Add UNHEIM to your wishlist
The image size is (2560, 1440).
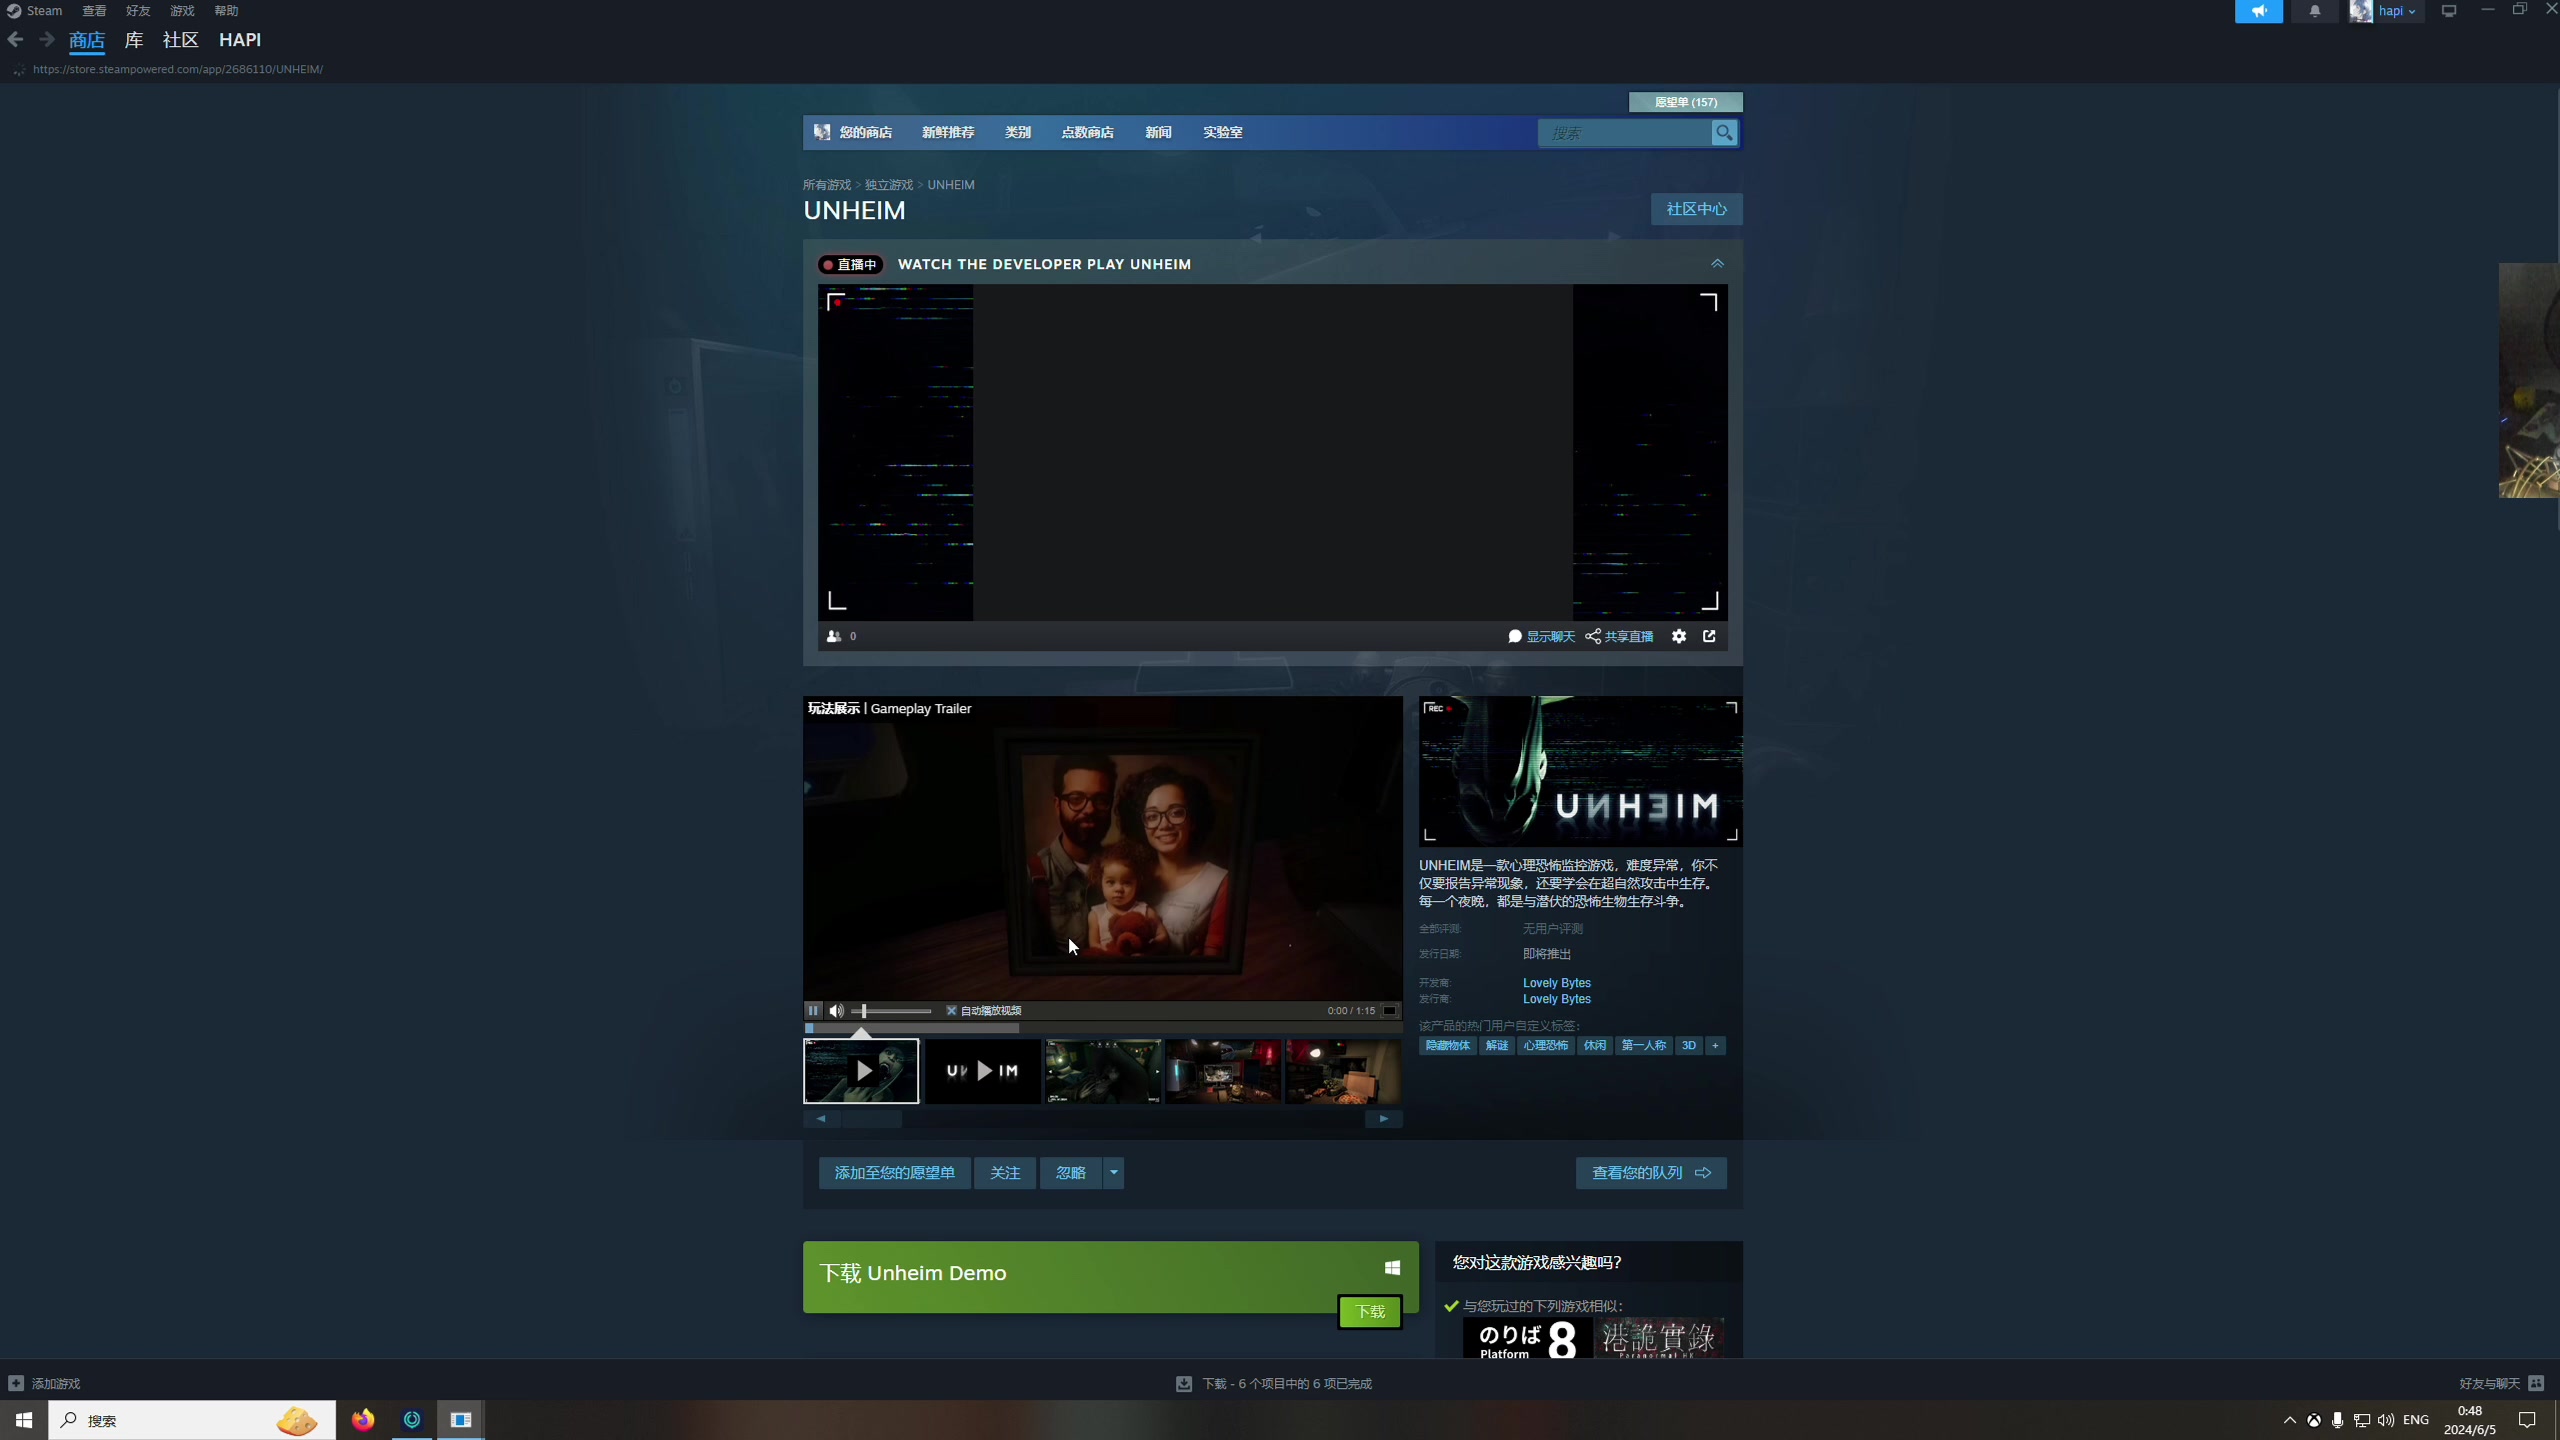[894, 1172]
